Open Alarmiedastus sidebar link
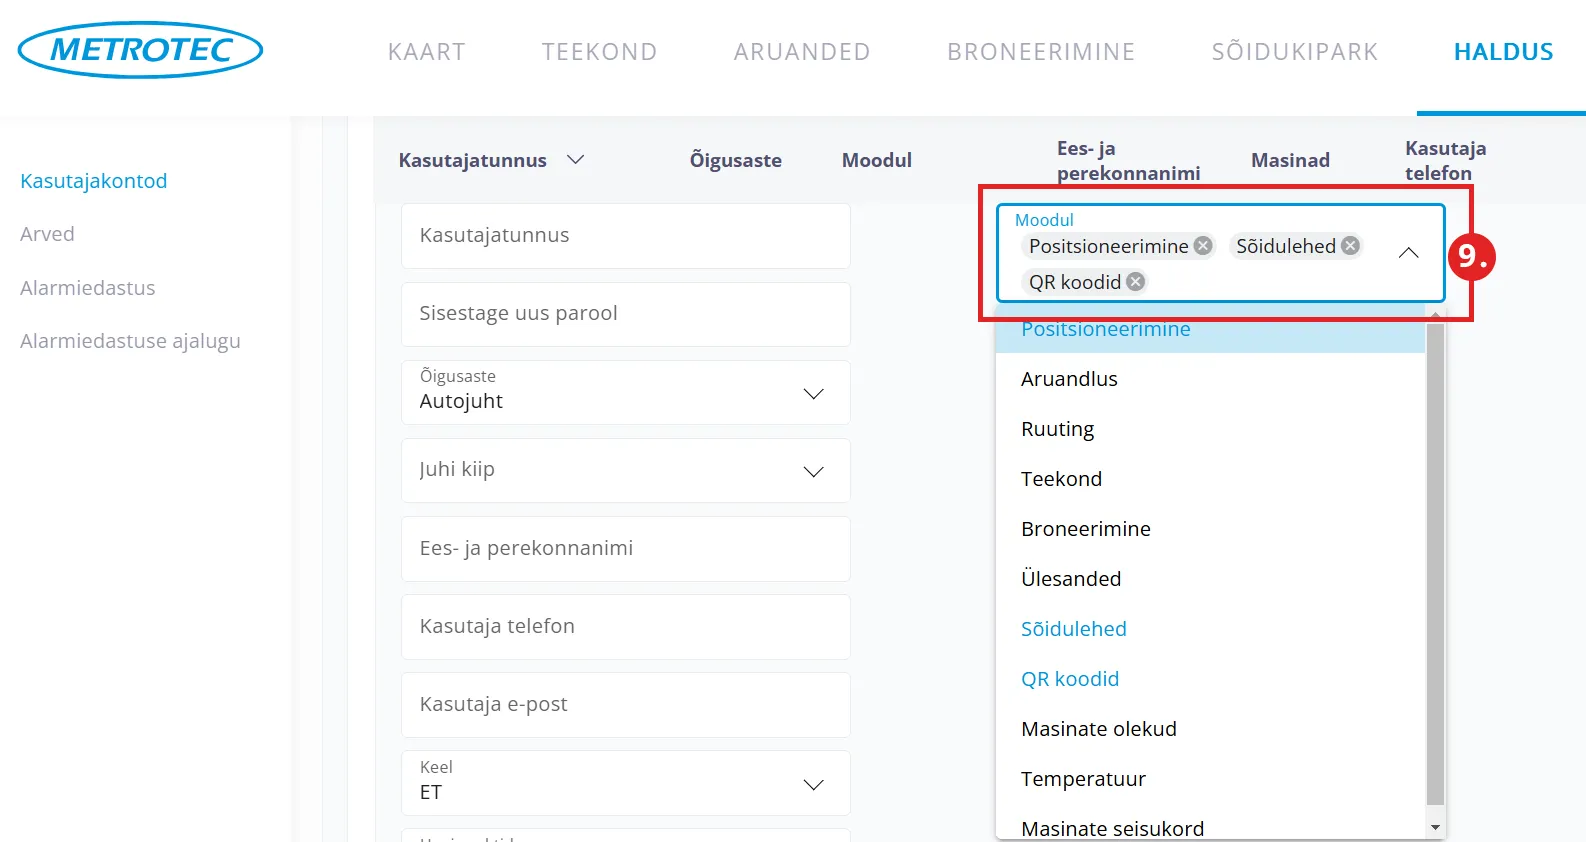 pos(88,288)
